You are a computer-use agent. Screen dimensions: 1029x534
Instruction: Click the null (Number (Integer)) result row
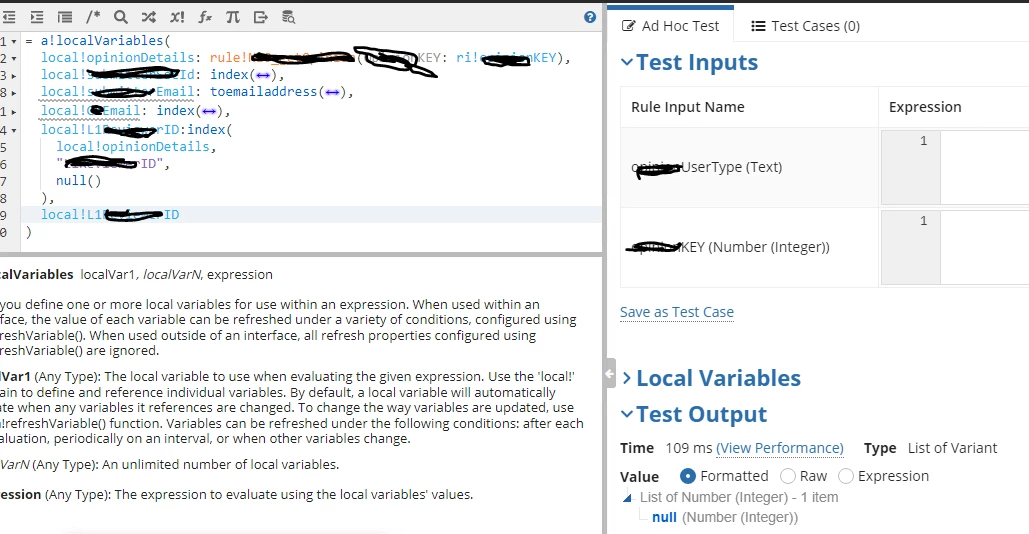(x=724, y=518)
